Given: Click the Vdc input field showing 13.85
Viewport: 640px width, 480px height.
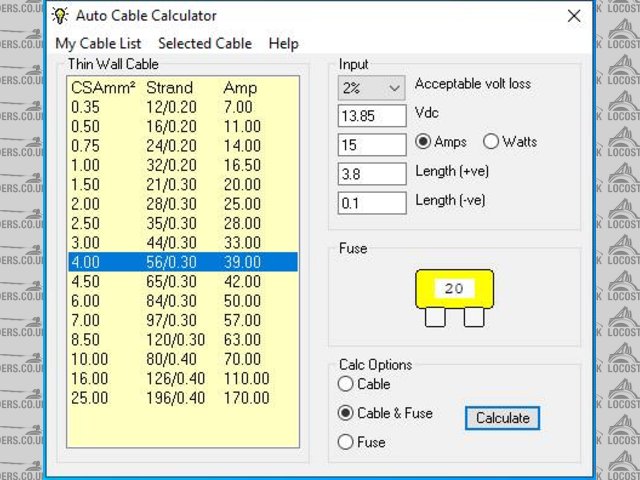Looking at the screenshot, I should point(372,116).
